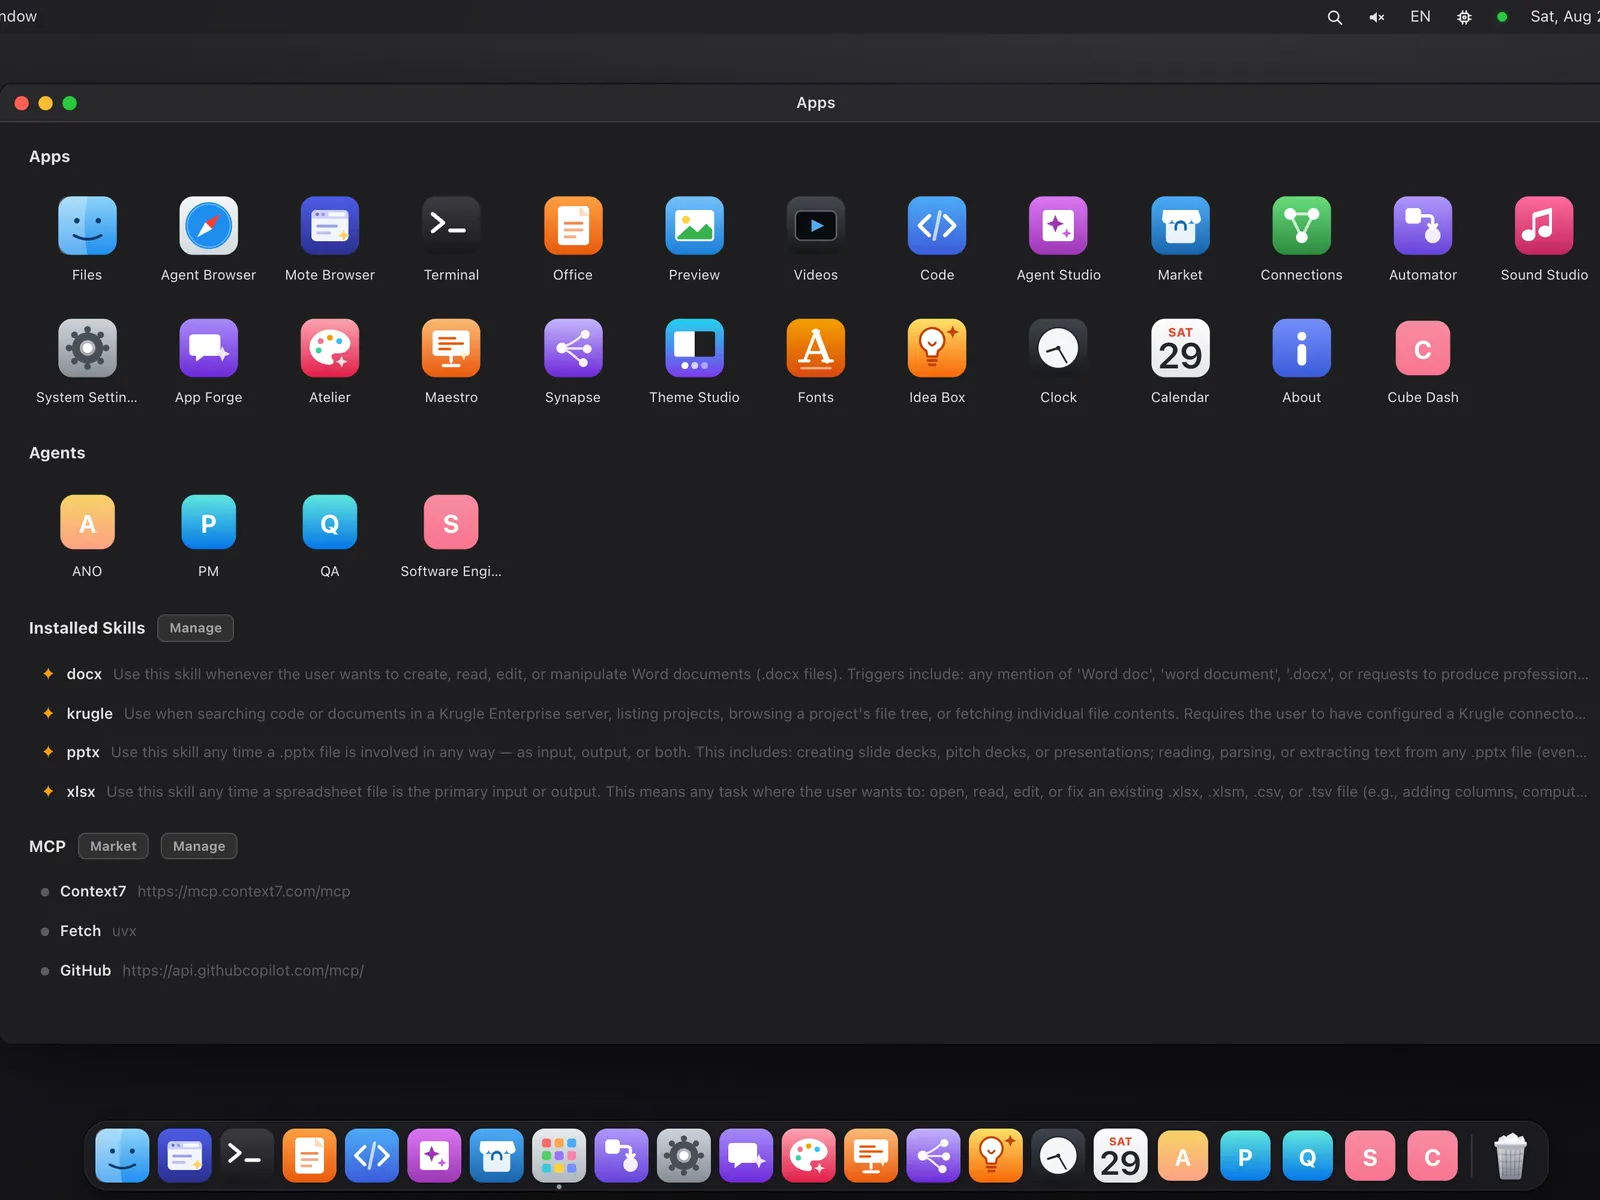
Task: Open the About app icon
Action: point(1301,348)
